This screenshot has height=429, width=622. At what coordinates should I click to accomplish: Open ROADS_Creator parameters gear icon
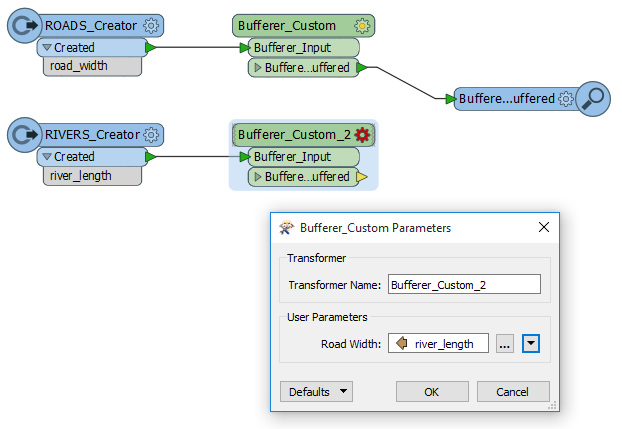point(151,26)
